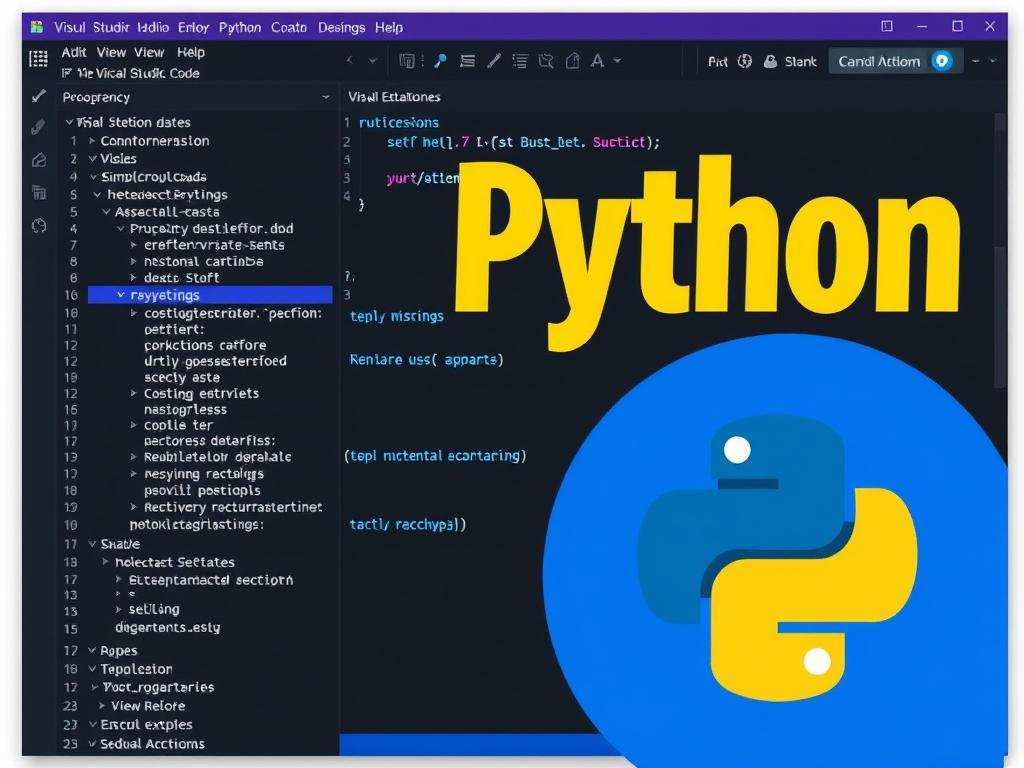Click the pencil icon in the toolbar
The image size is (1024, 768).
493,61
